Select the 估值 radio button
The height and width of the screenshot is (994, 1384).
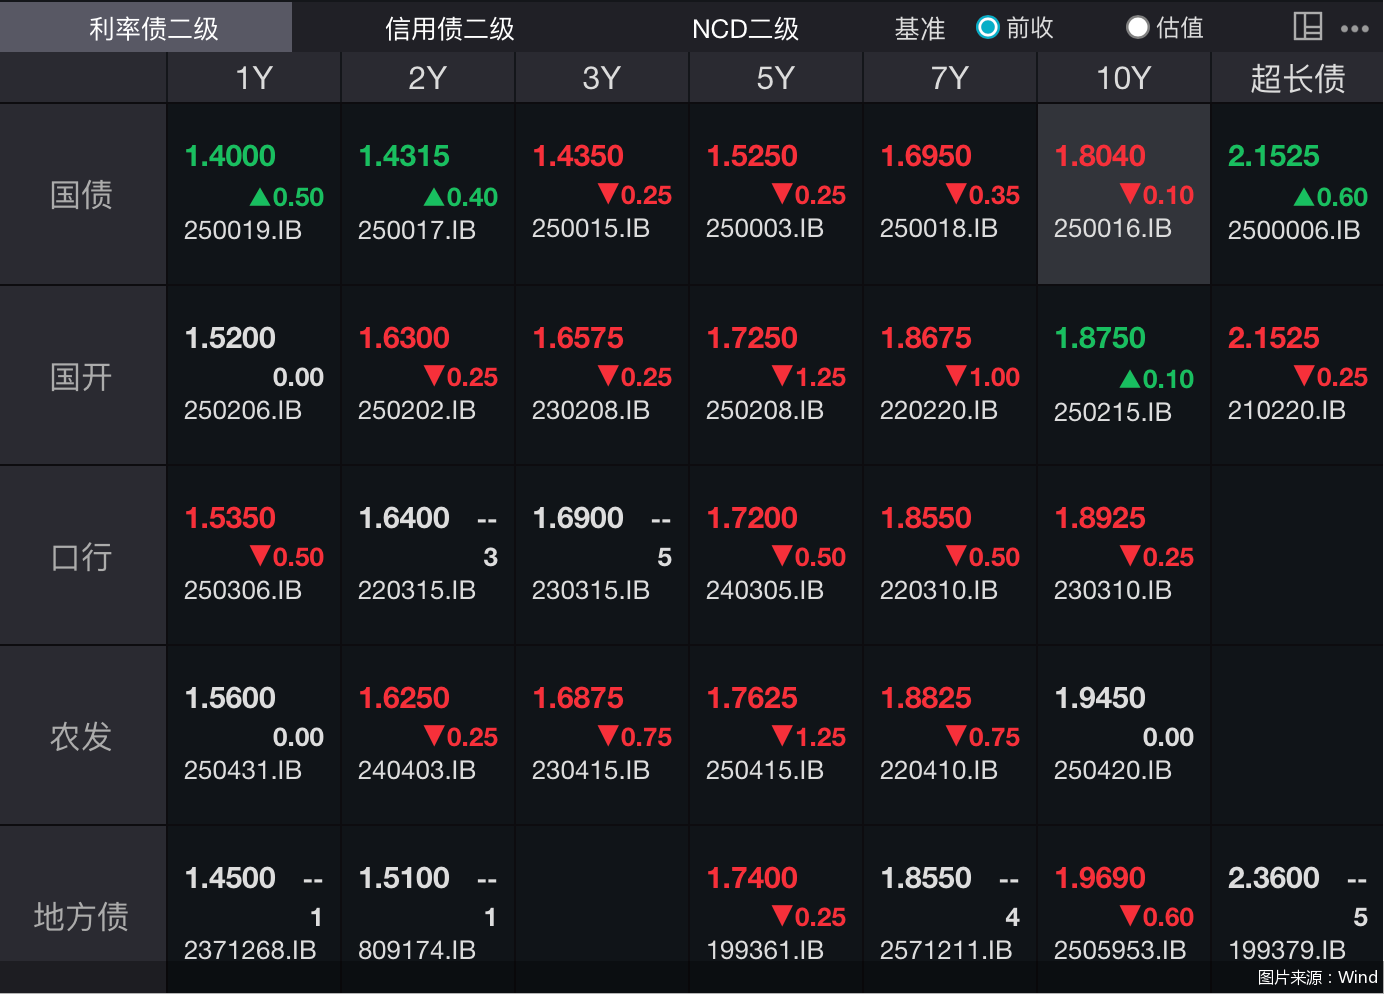point(1138,28)
